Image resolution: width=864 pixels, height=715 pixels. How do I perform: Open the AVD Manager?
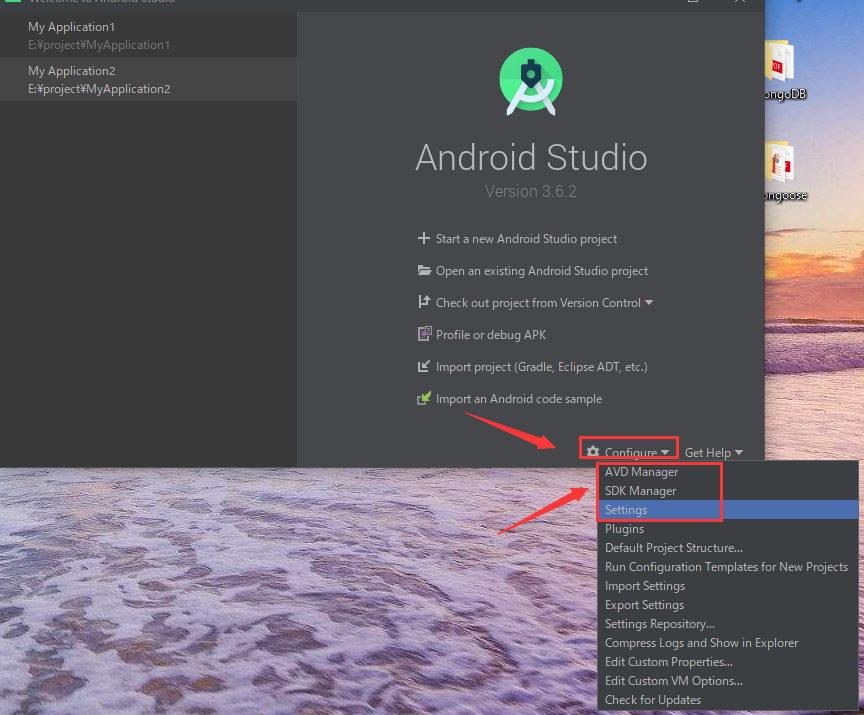(641, 471)
